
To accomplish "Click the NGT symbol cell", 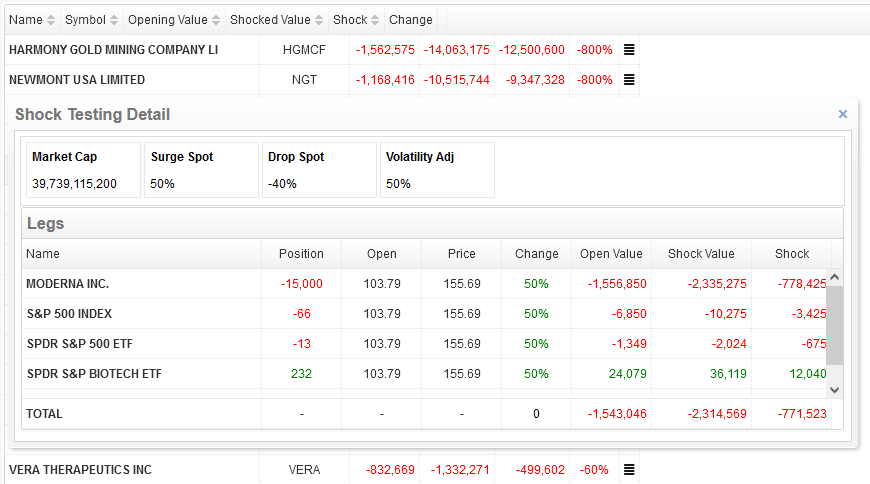I will coord(304,80).
